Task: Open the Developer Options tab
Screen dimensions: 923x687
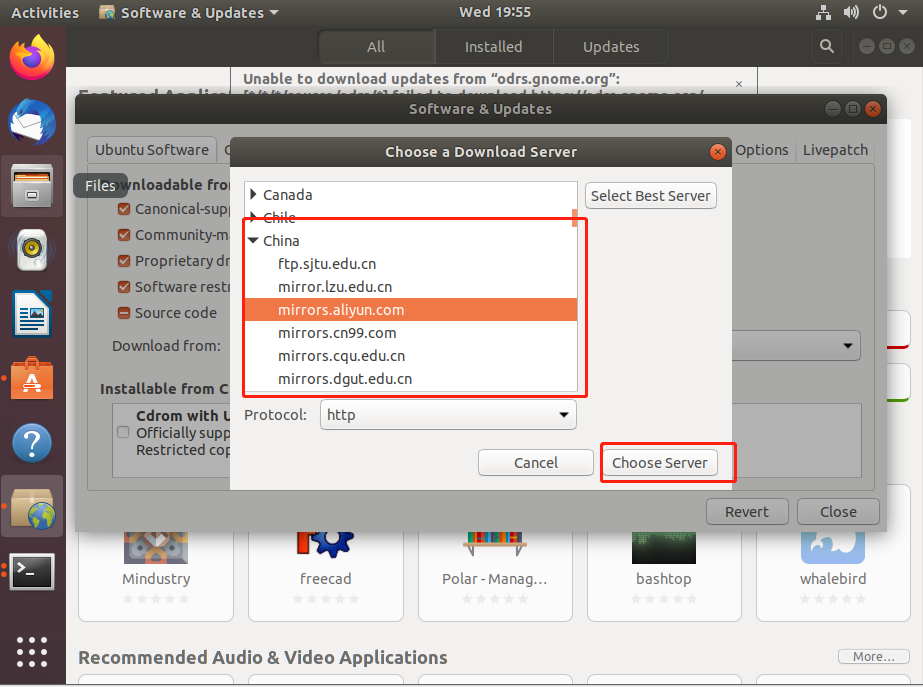Action: click(761, 150)
